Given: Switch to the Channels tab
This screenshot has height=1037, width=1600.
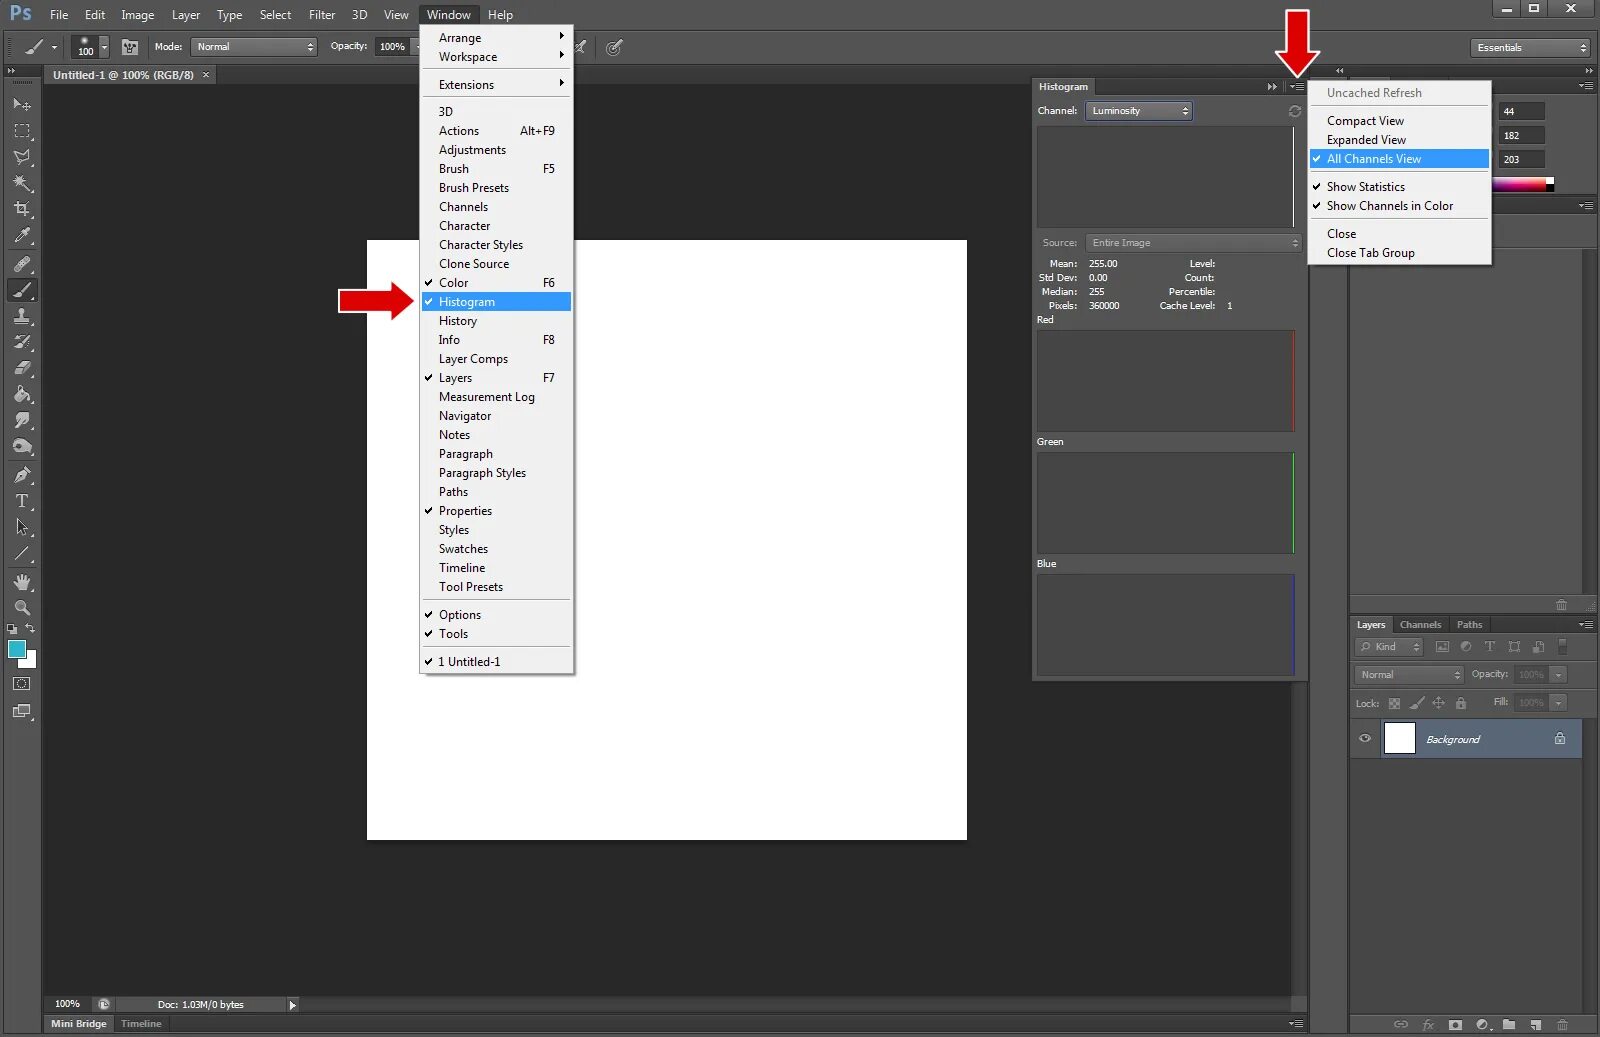Looking at the screenshot, I should click(x=1420, y=624).
